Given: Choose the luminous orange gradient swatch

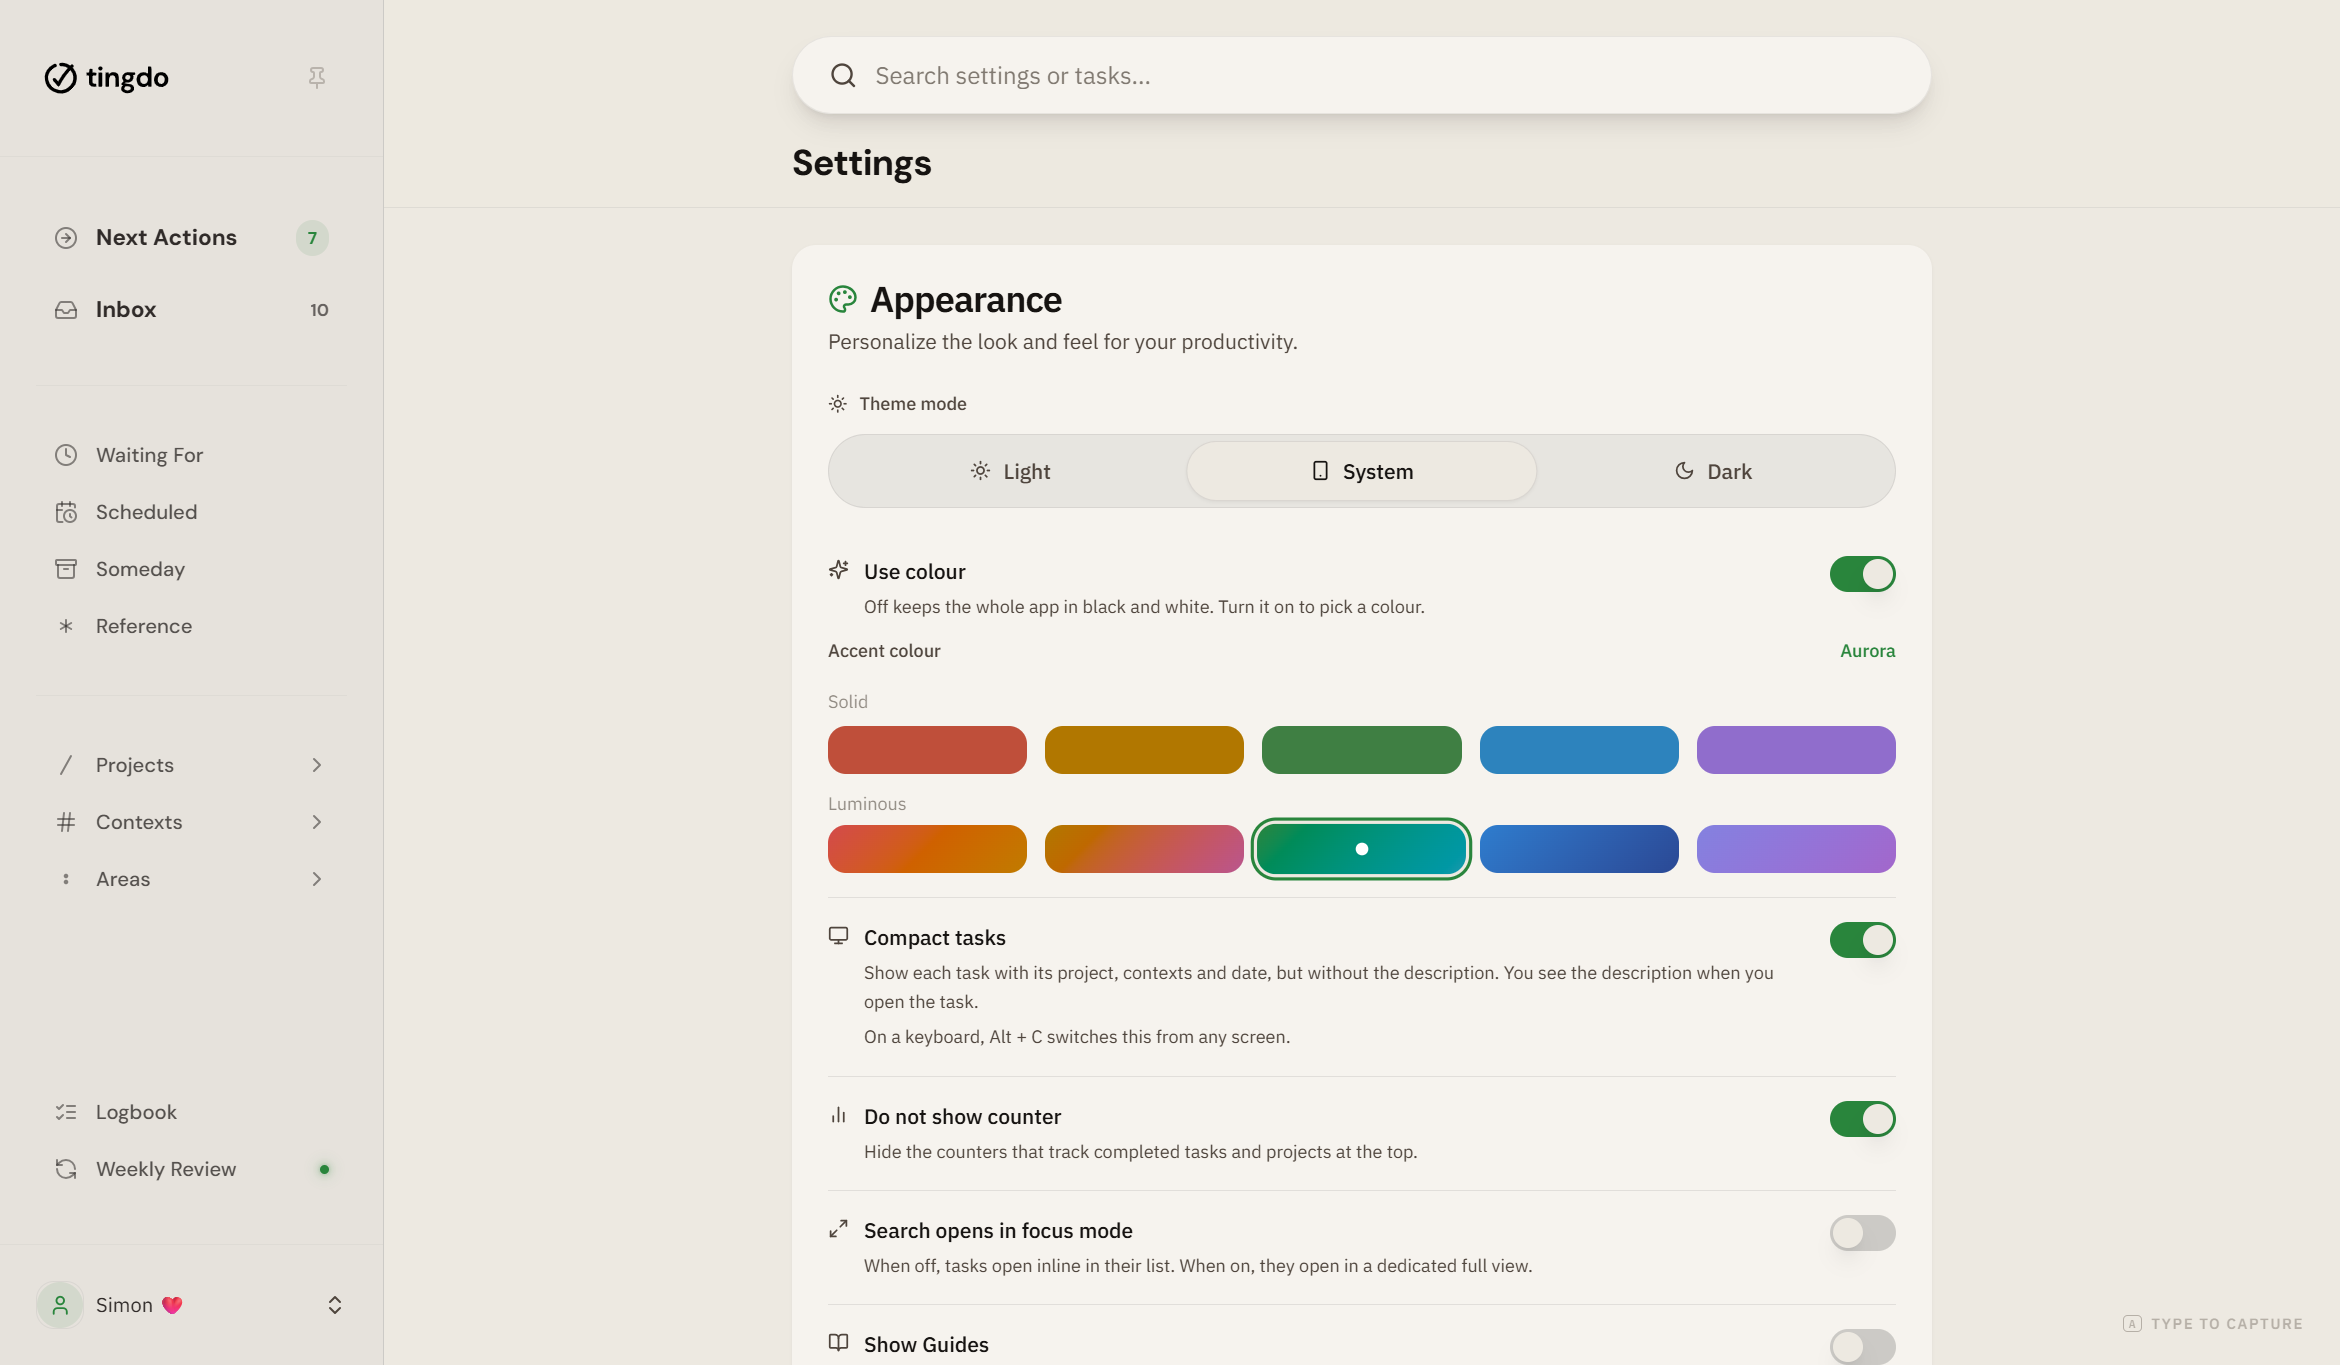Looking at the screenshot, I should click(x=927, y=849).
